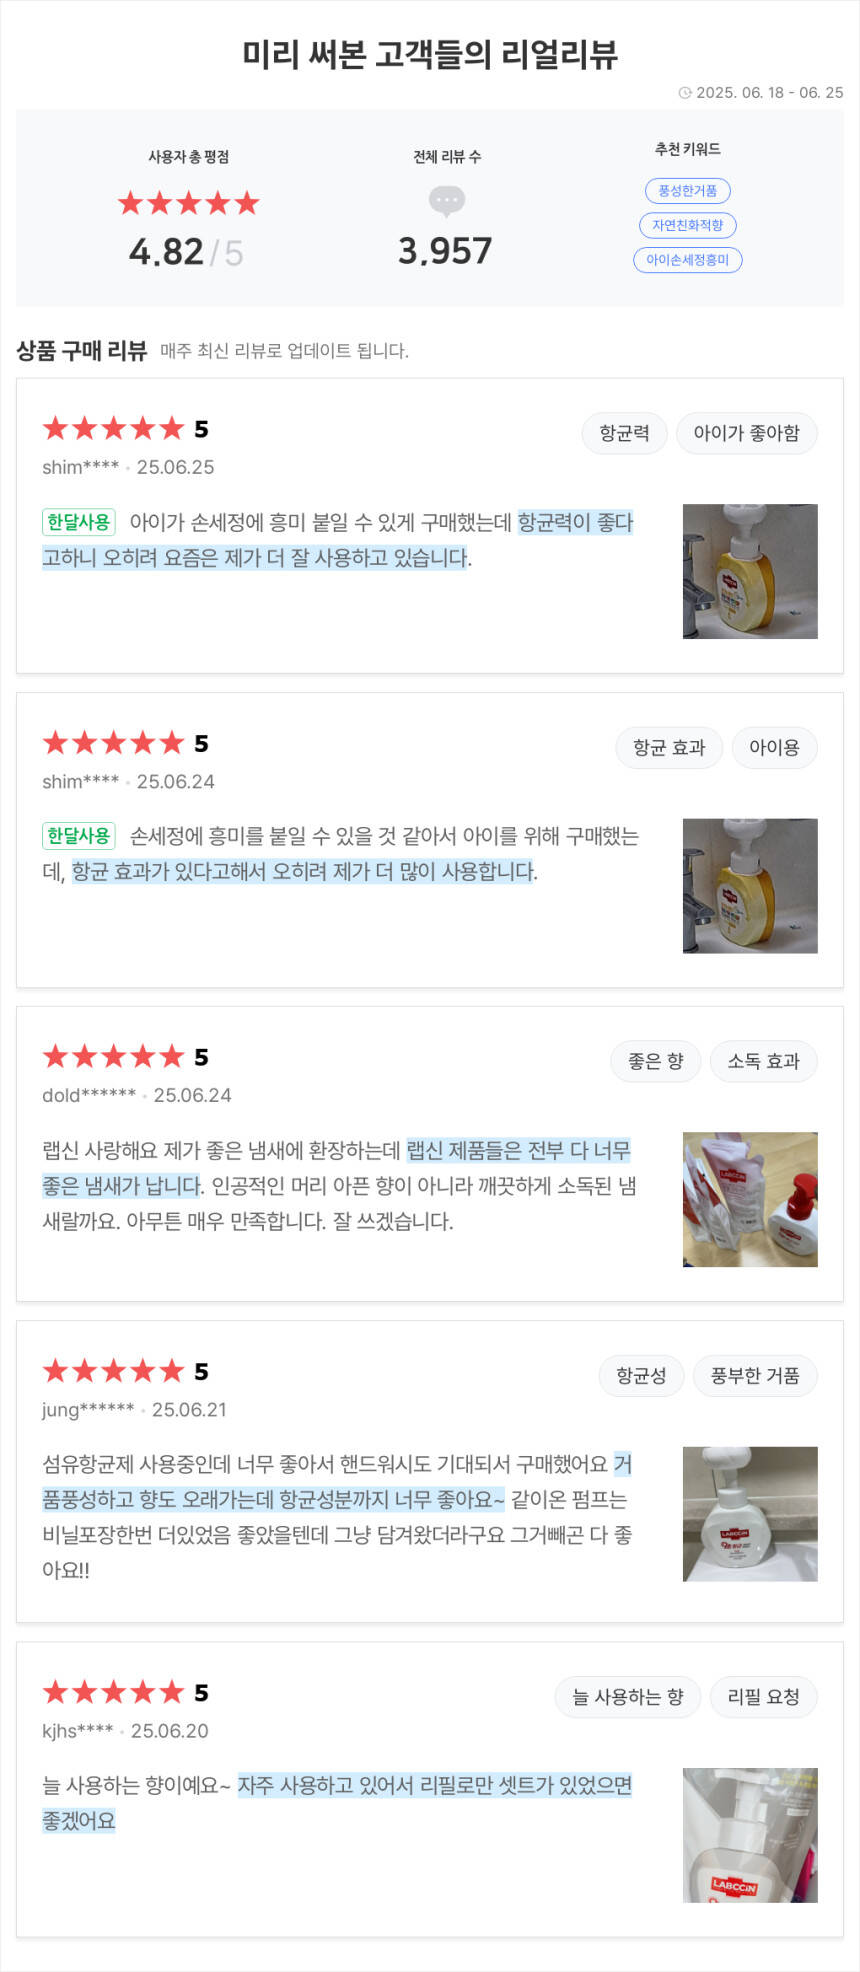The image size is (860, 1972).
Task: Click the 한달사용 badge on the 25.06.25 review
Action: coord(79,522)
